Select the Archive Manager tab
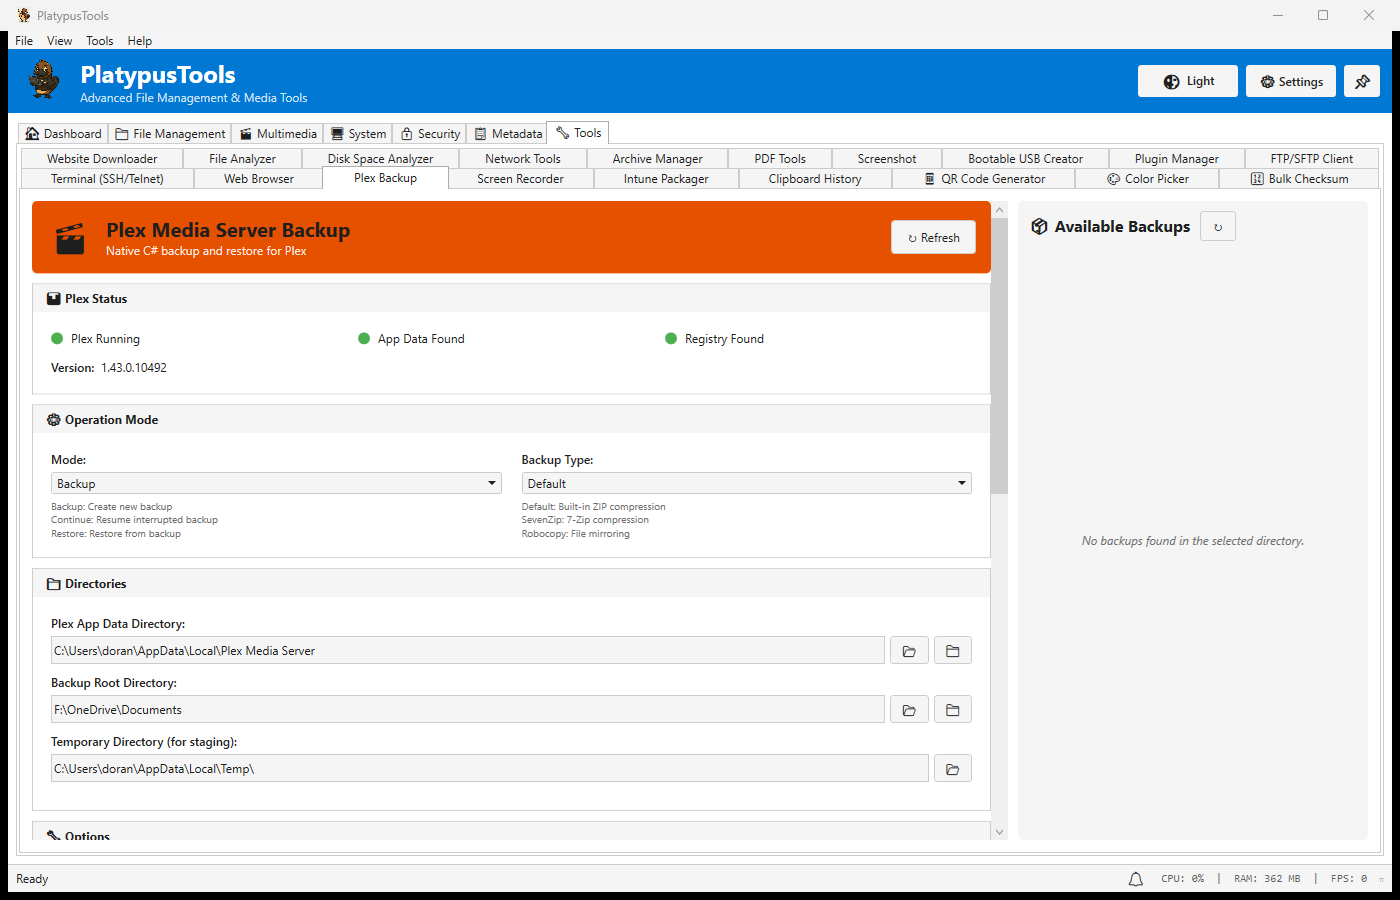This screenshot has height=900, width=1400. [657, 159]
